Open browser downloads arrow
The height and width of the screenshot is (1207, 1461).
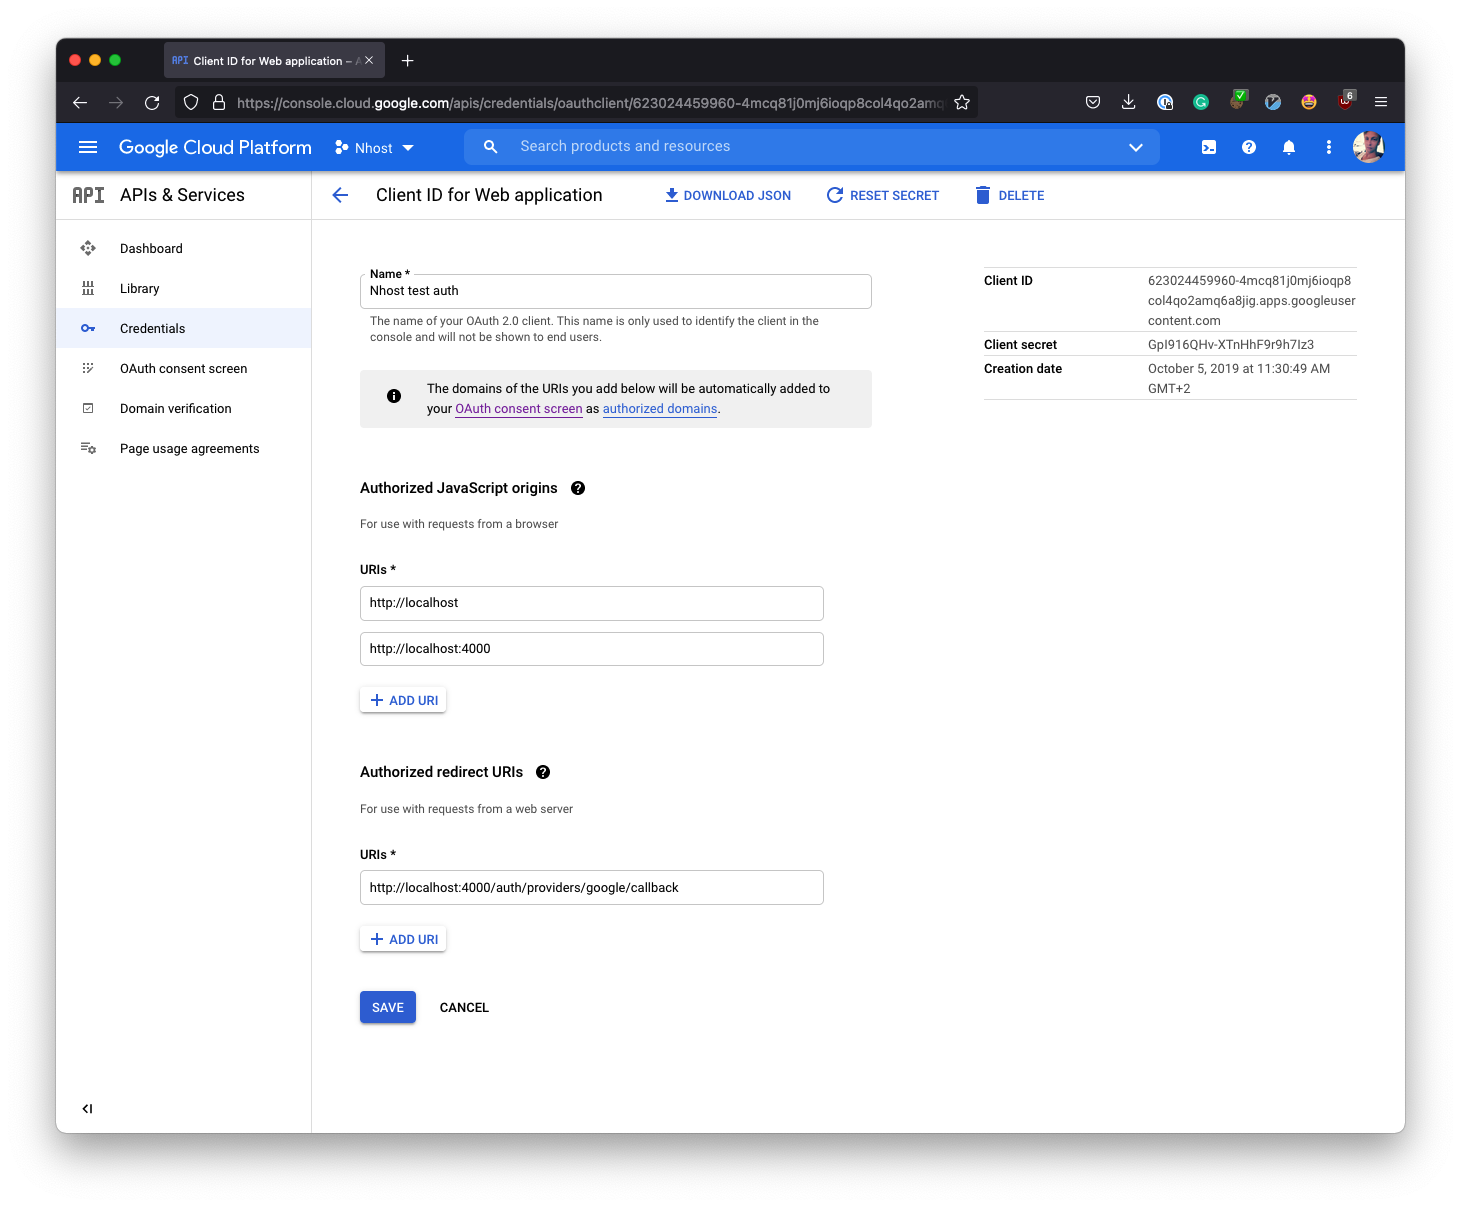click(x=1129, y=102)
